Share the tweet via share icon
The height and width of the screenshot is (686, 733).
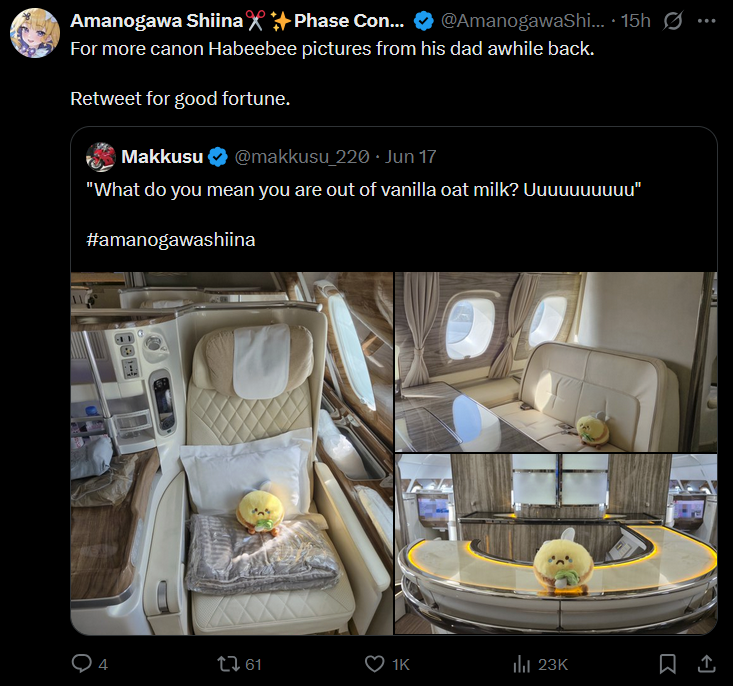point(705,664)
